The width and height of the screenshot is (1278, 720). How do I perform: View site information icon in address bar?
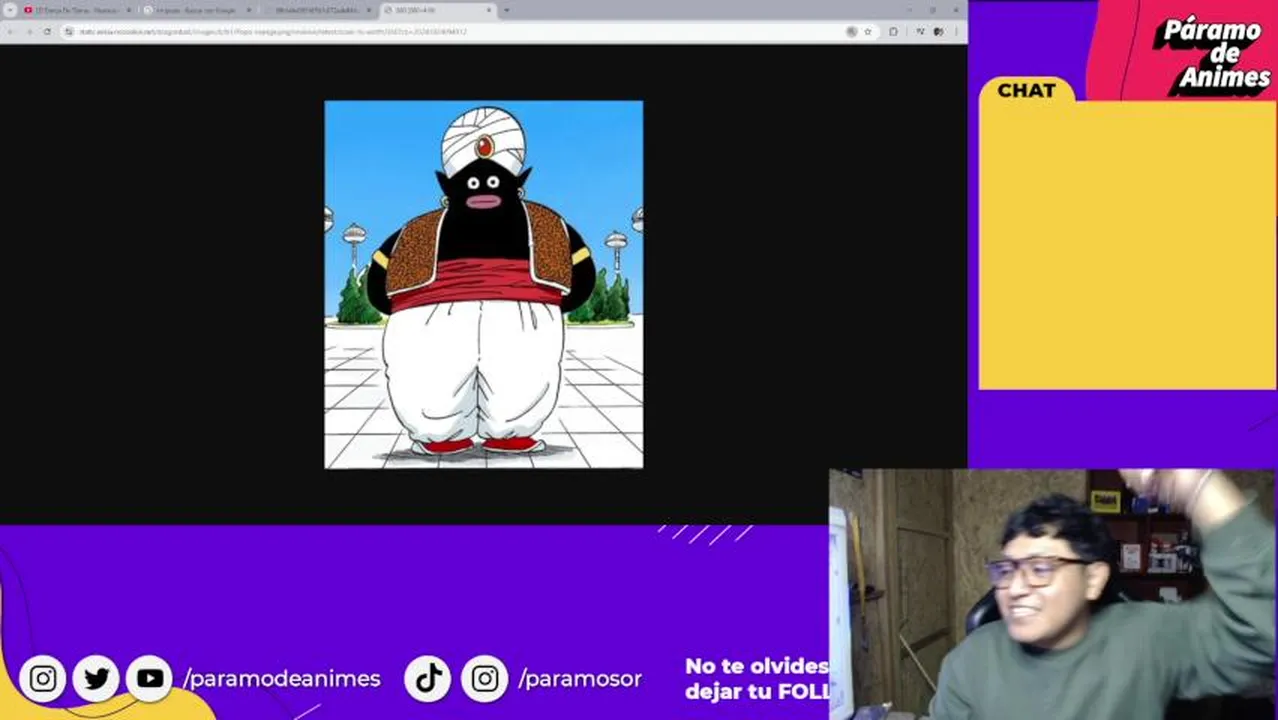pos(69,31)
